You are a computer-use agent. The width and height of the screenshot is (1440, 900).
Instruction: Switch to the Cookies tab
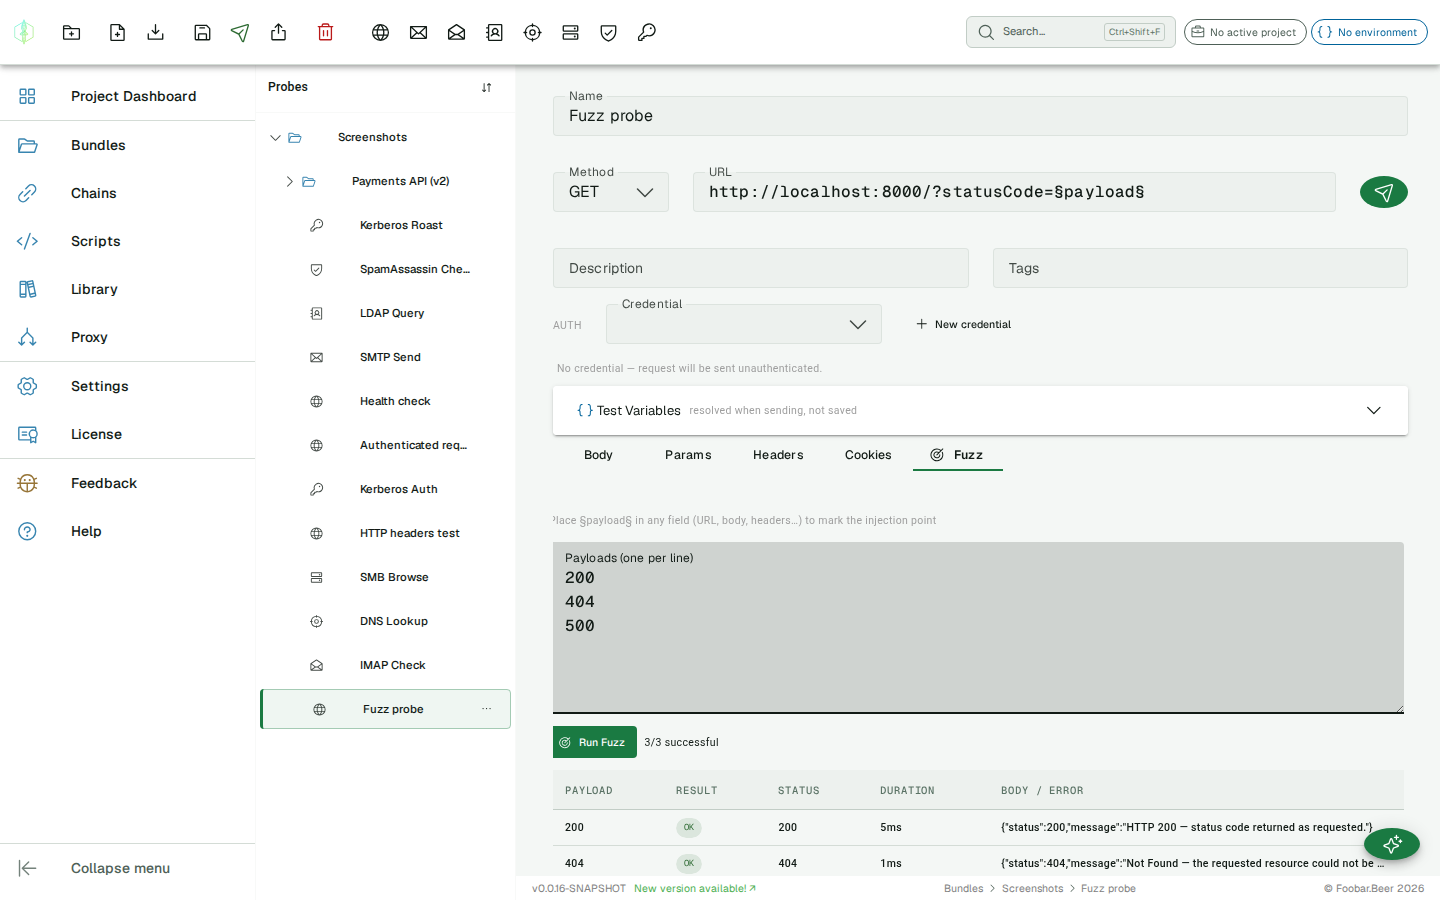pos(868,455)
